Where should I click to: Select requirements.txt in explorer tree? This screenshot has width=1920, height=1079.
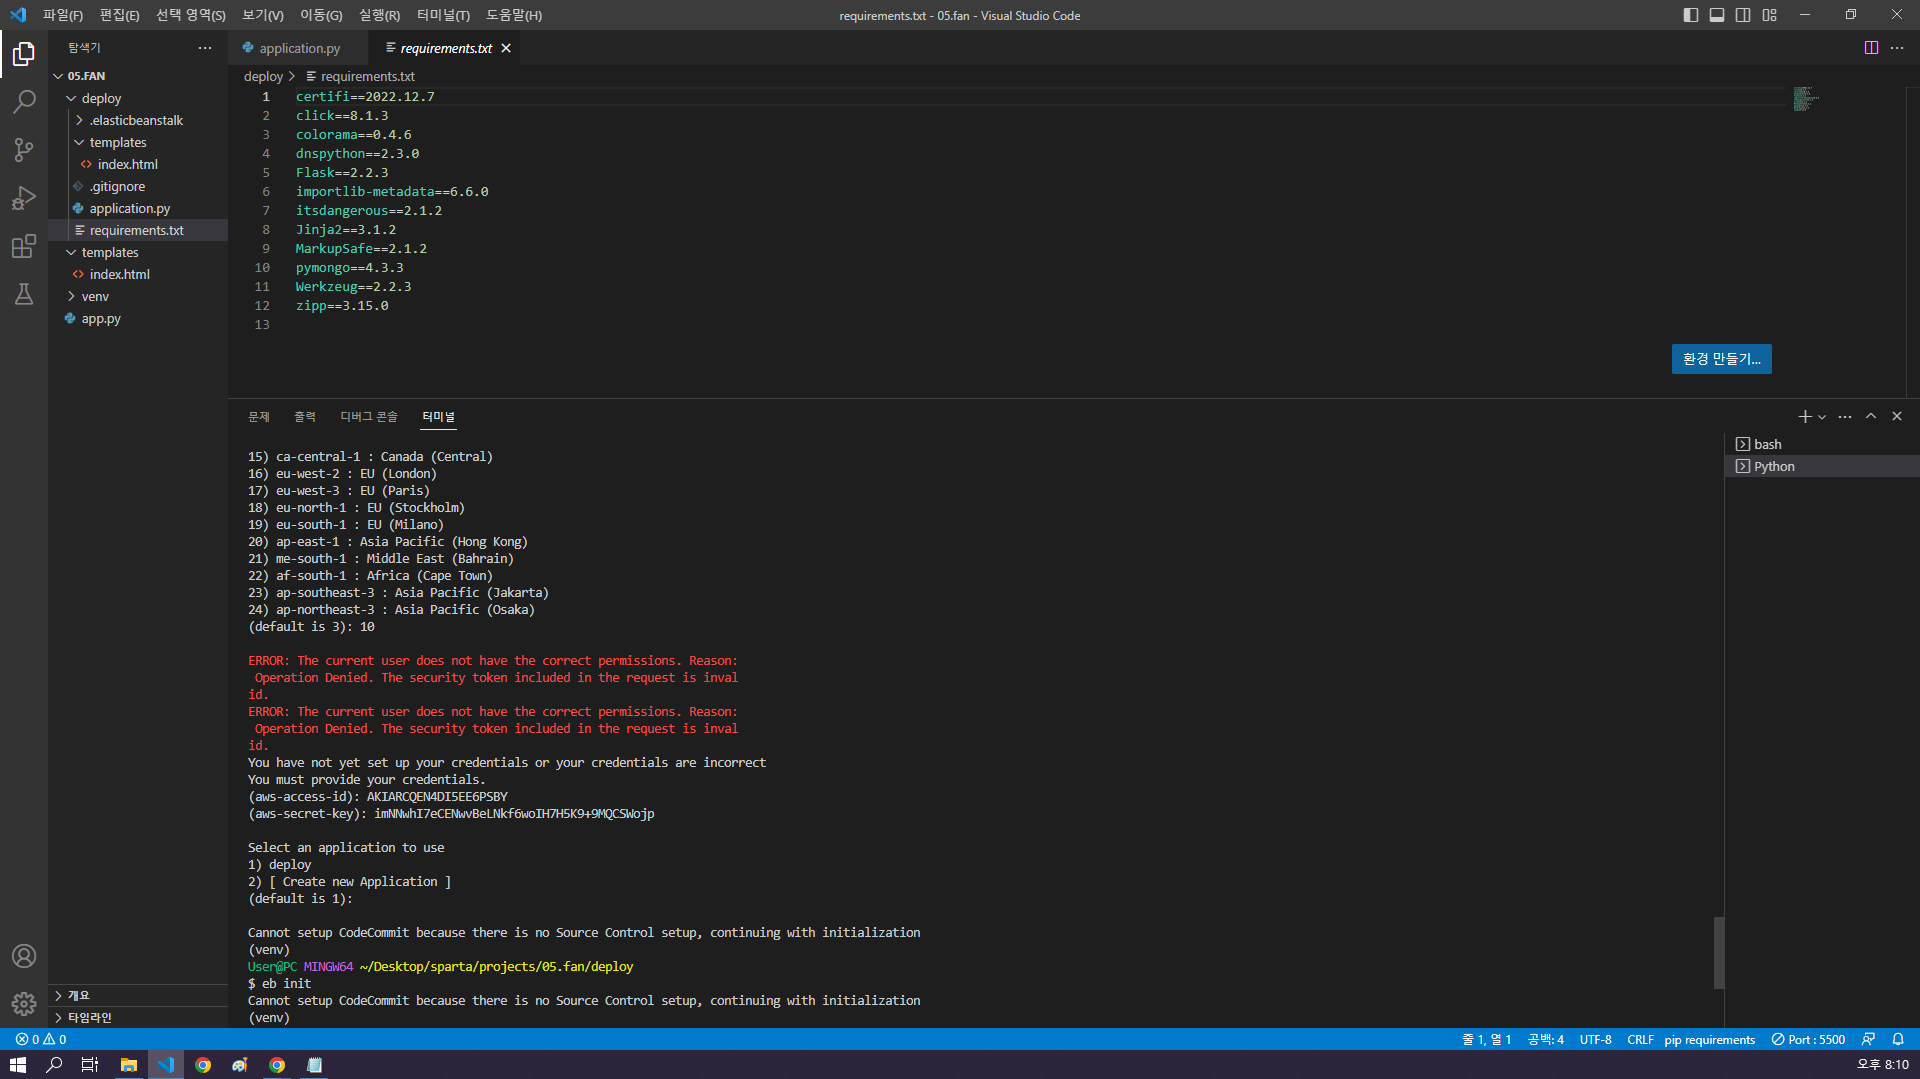point(138,230)
